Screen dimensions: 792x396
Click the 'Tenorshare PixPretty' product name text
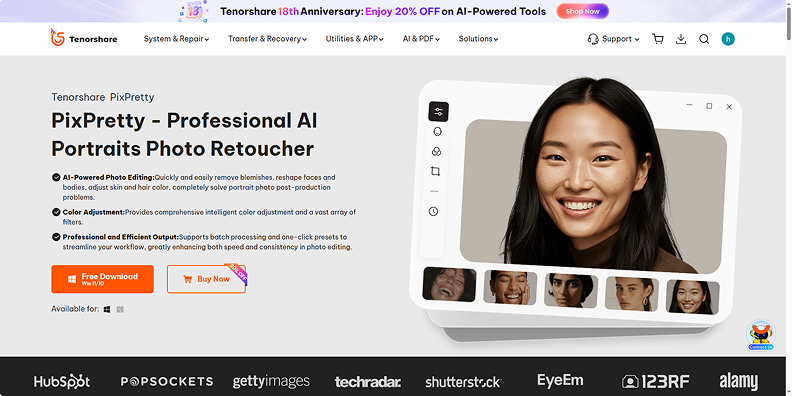(x=103, y=97)
